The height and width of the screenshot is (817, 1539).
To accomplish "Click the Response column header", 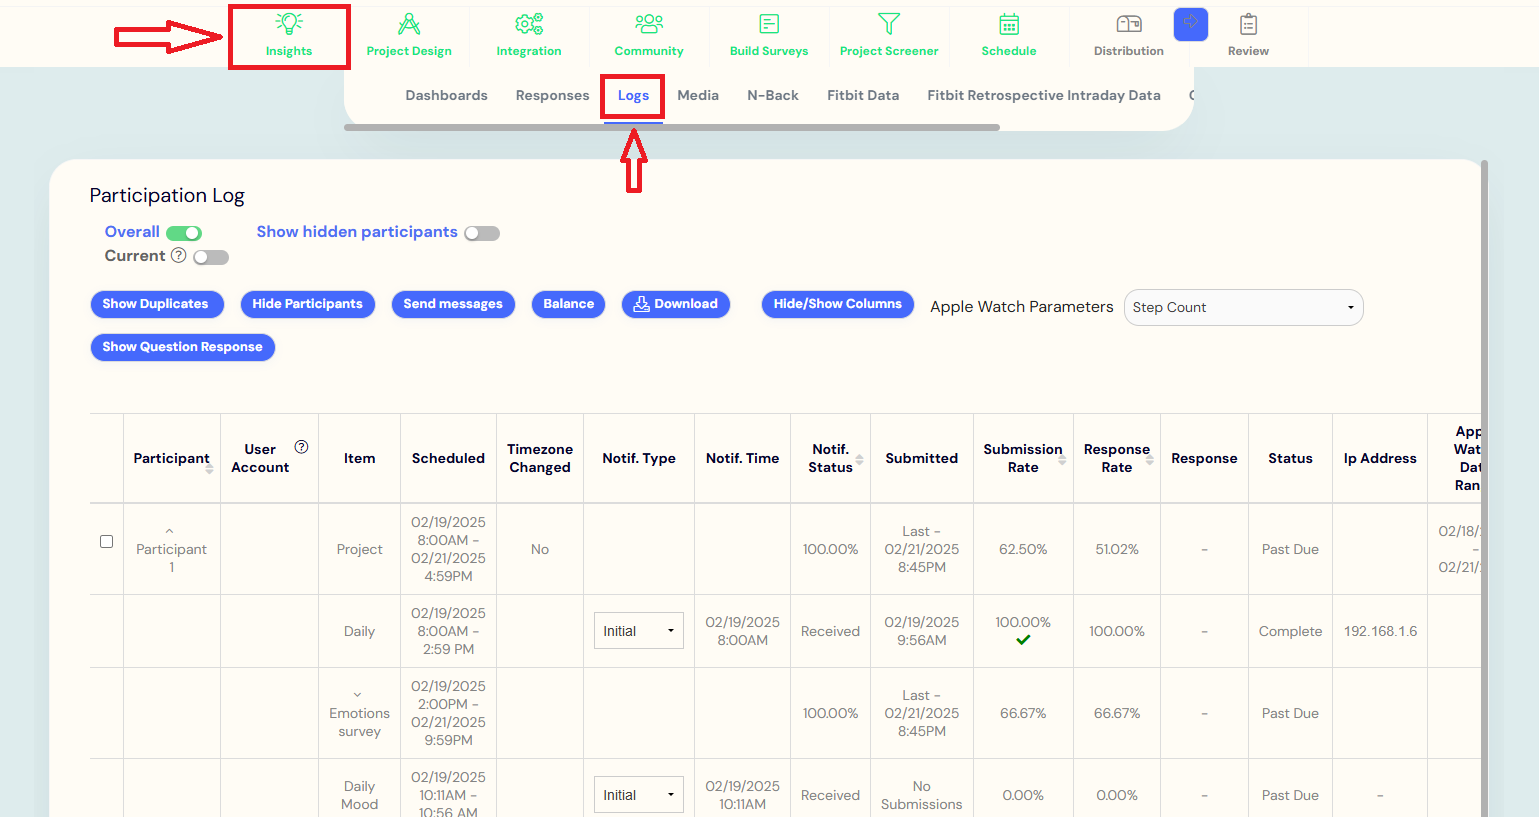I will pyautogui.click(x=1204, y=458).
